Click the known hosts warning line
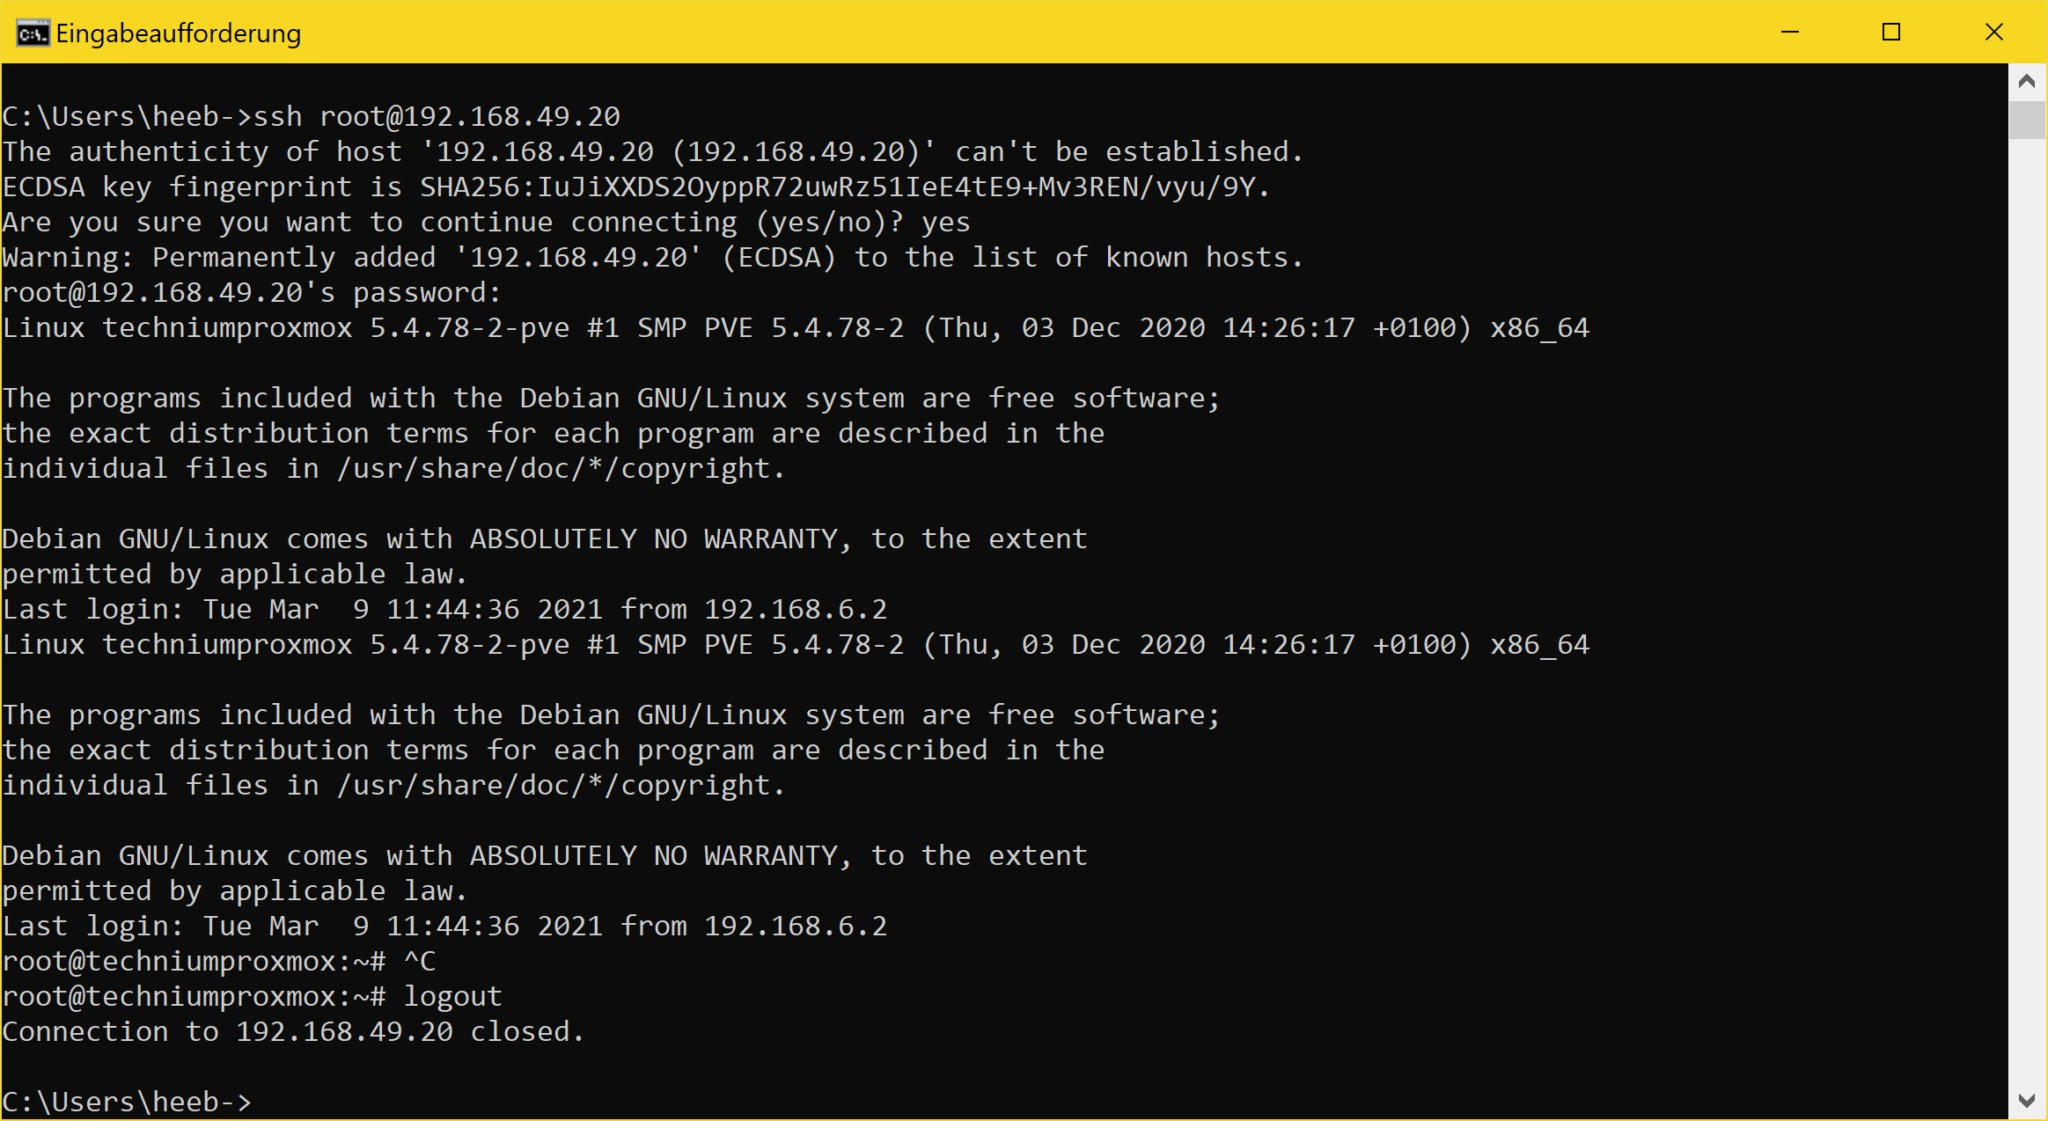 pyautogui.click(x=650, y=256)
